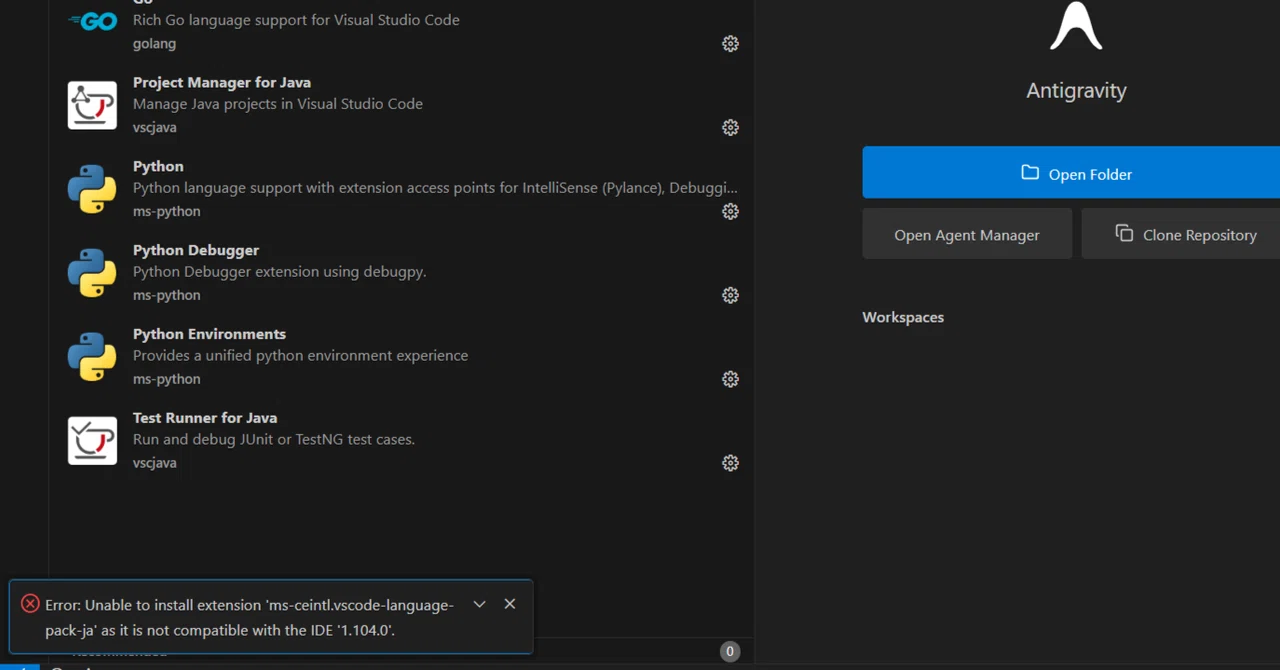Viewport: 1280px width, 670px height.
Task: Expand the error notification with chevron
Action: 479,604
